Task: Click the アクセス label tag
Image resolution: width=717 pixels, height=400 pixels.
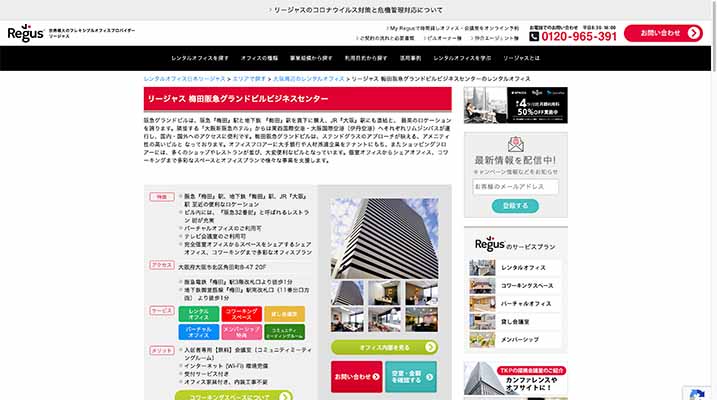Action: click(161, 265)
